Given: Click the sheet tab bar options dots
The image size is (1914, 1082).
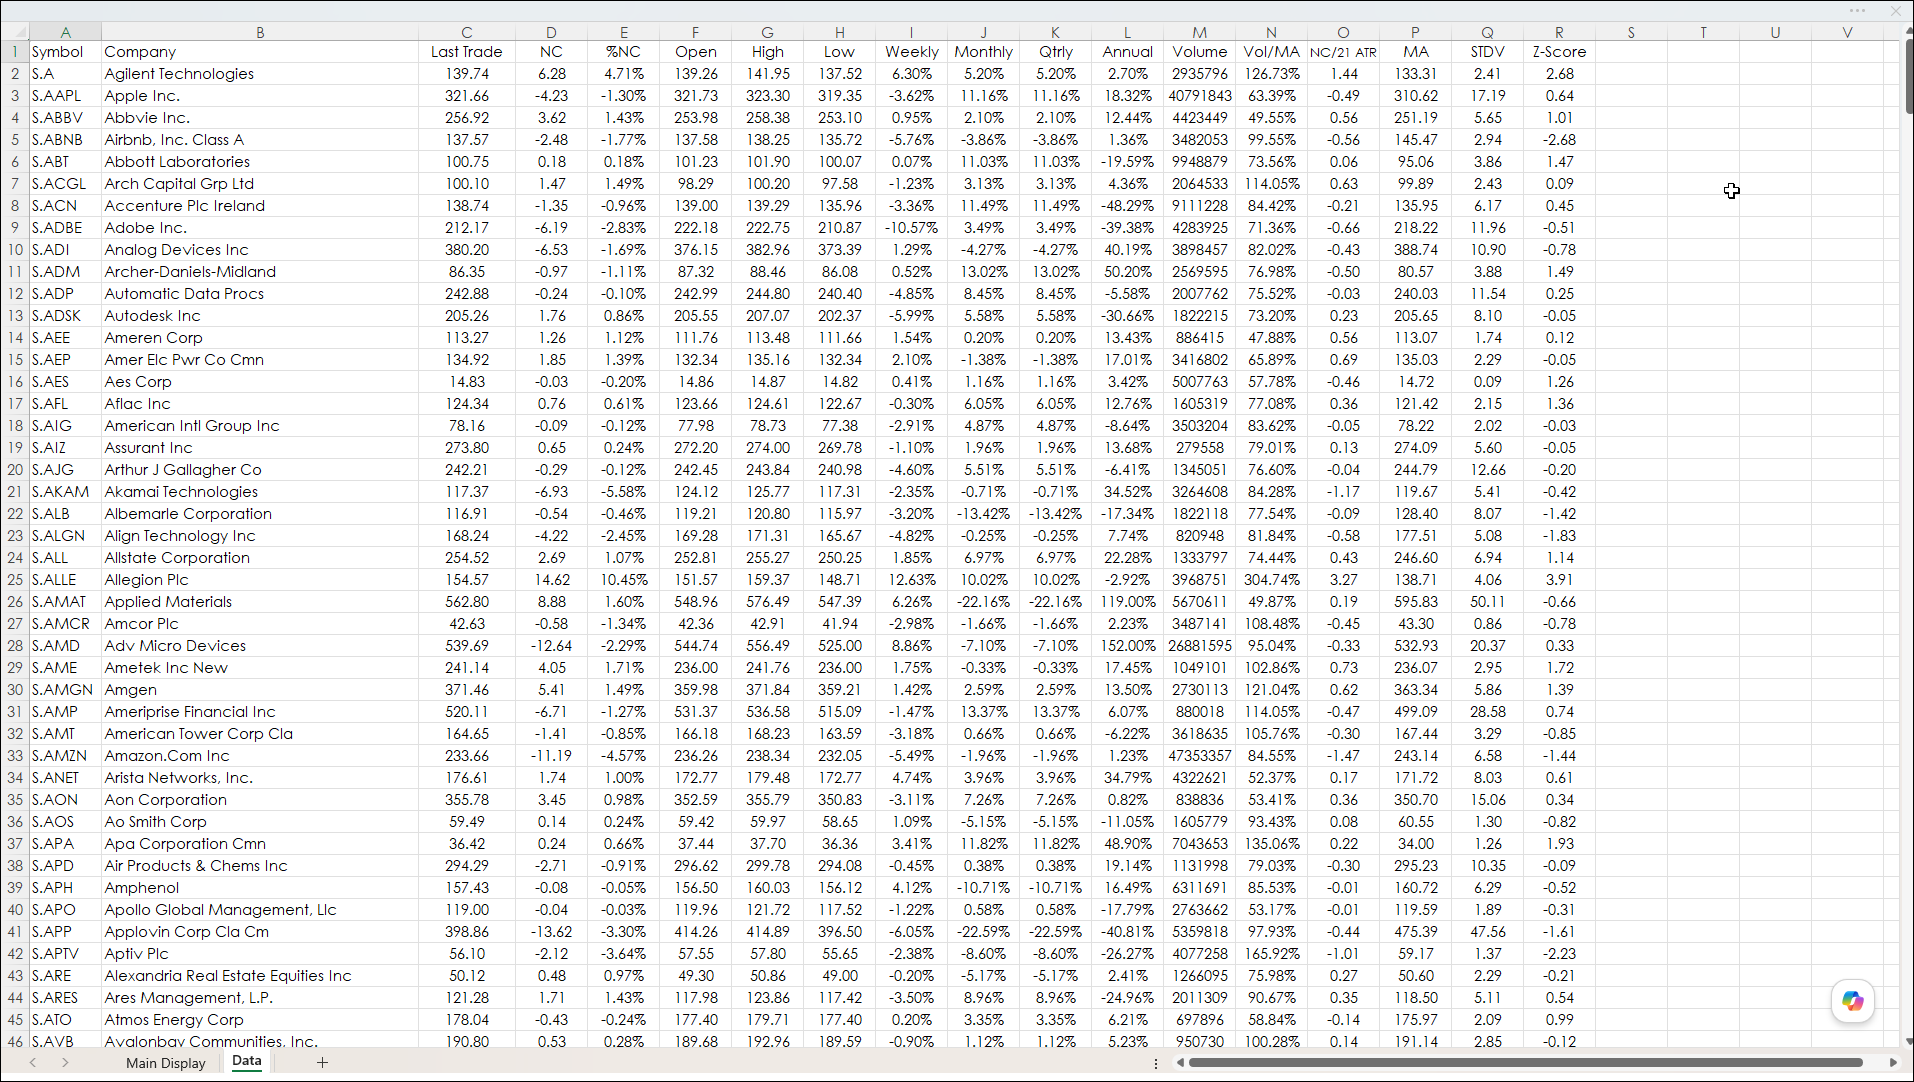Looking at the screenshot, I should pyautogui.click(x=1155, y=1063).
